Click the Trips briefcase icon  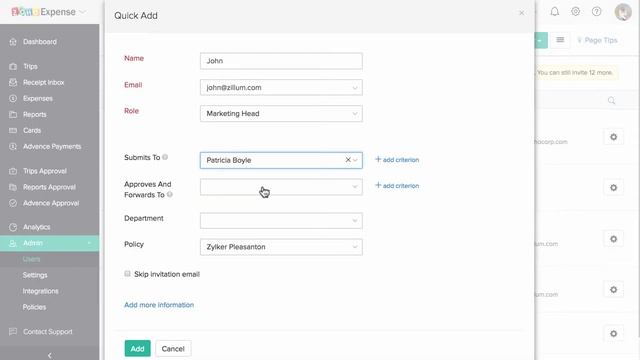click(13, 66)
